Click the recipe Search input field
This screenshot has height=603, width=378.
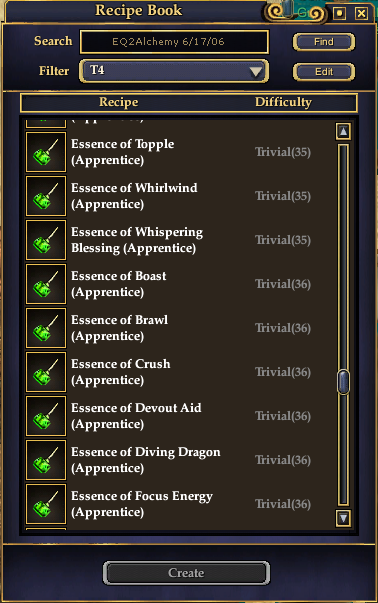click(x=174, y=42)
